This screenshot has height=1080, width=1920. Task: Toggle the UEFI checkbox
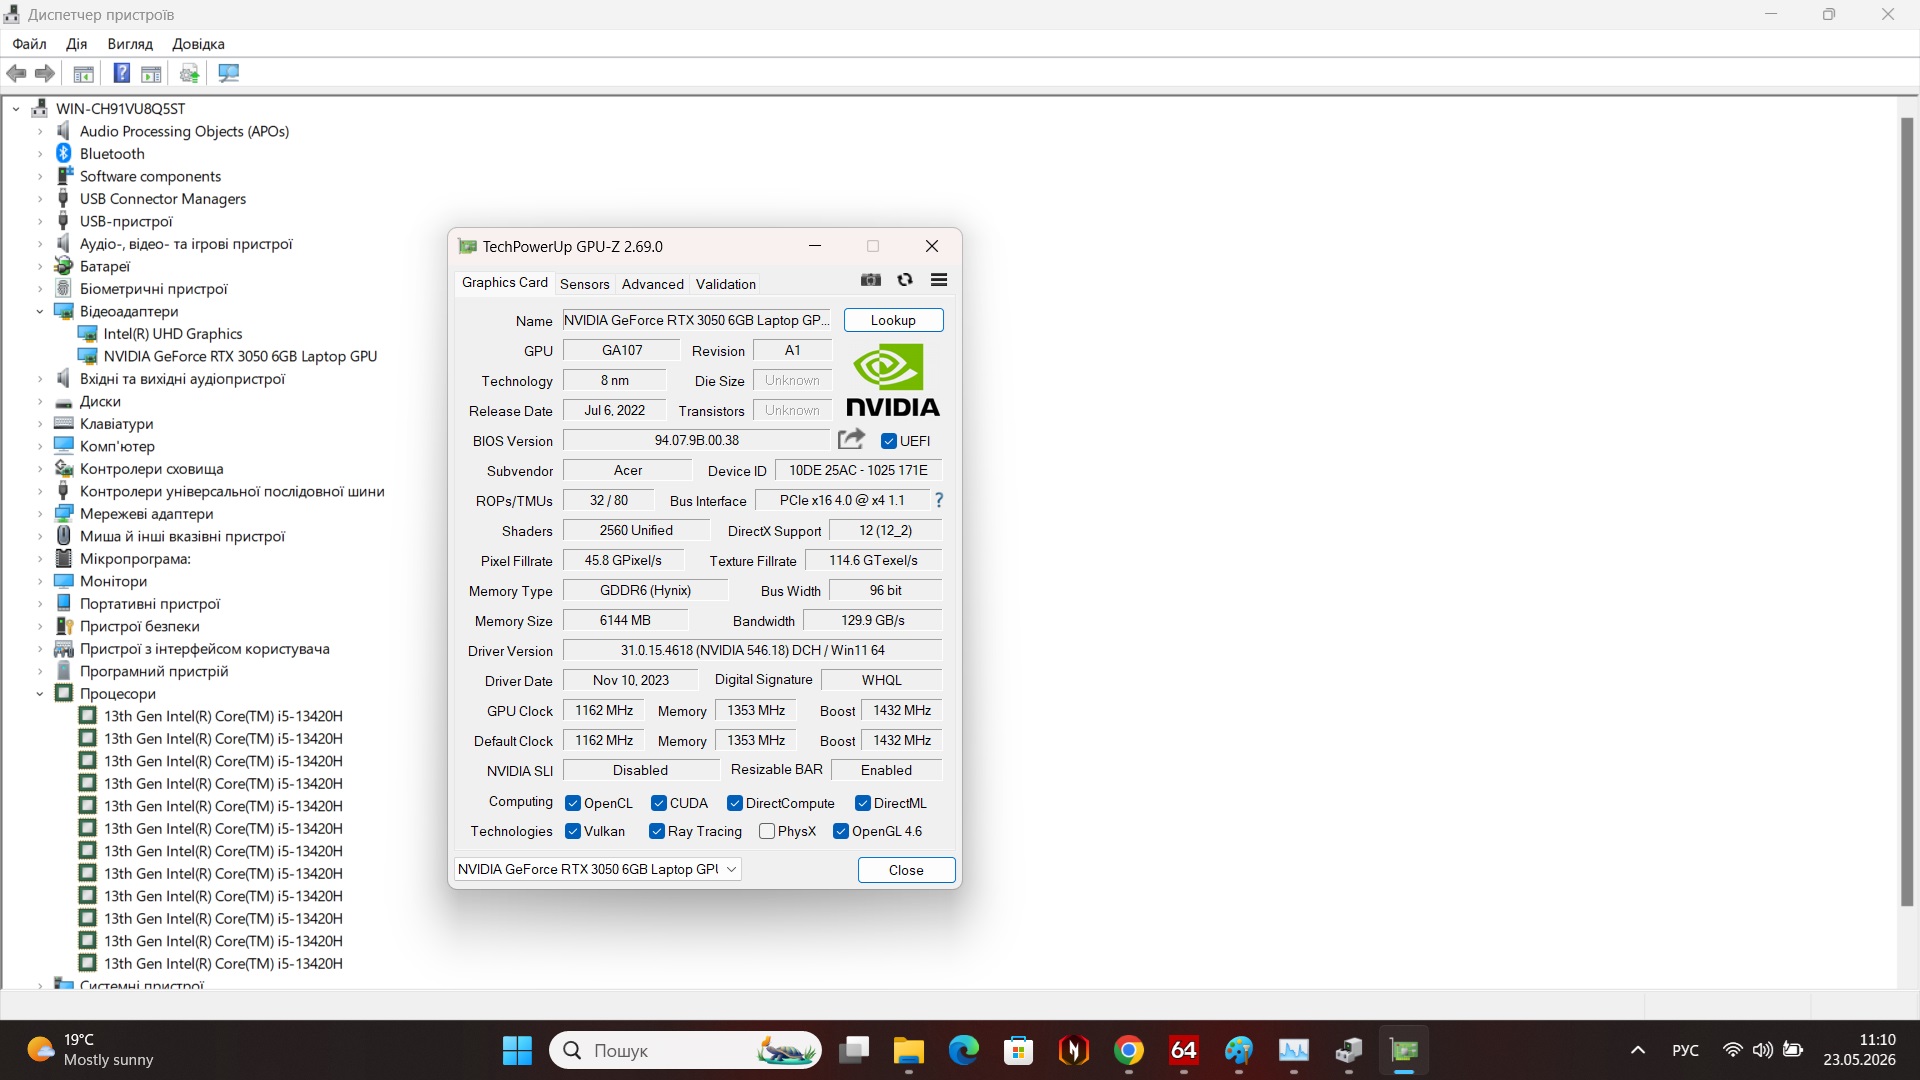point(888,441)
